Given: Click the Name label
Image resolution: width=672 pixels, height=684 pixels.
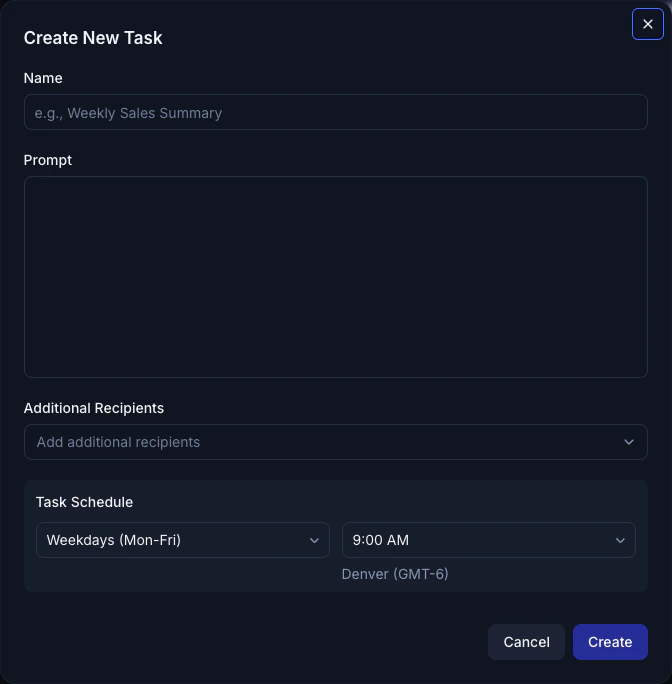Looking at the screenshot, I should [x=43, y=78].
